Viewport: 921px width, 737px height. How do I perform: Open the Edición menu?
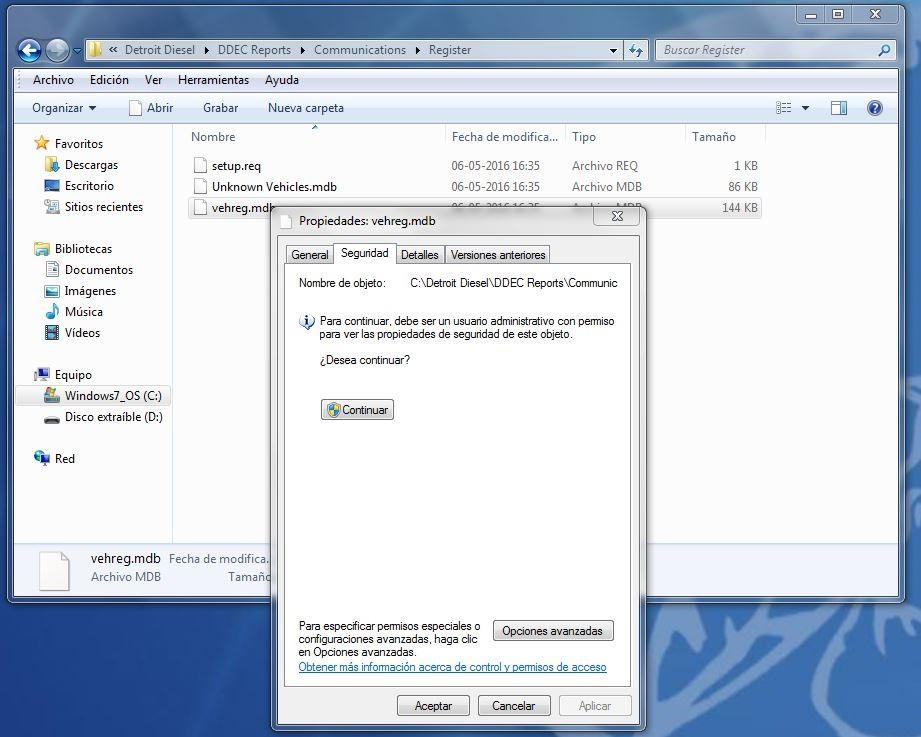[x=109, y=80]
